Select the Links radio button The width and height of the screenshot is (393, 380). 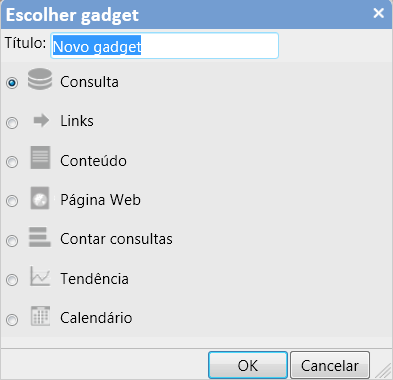[12, 123]
